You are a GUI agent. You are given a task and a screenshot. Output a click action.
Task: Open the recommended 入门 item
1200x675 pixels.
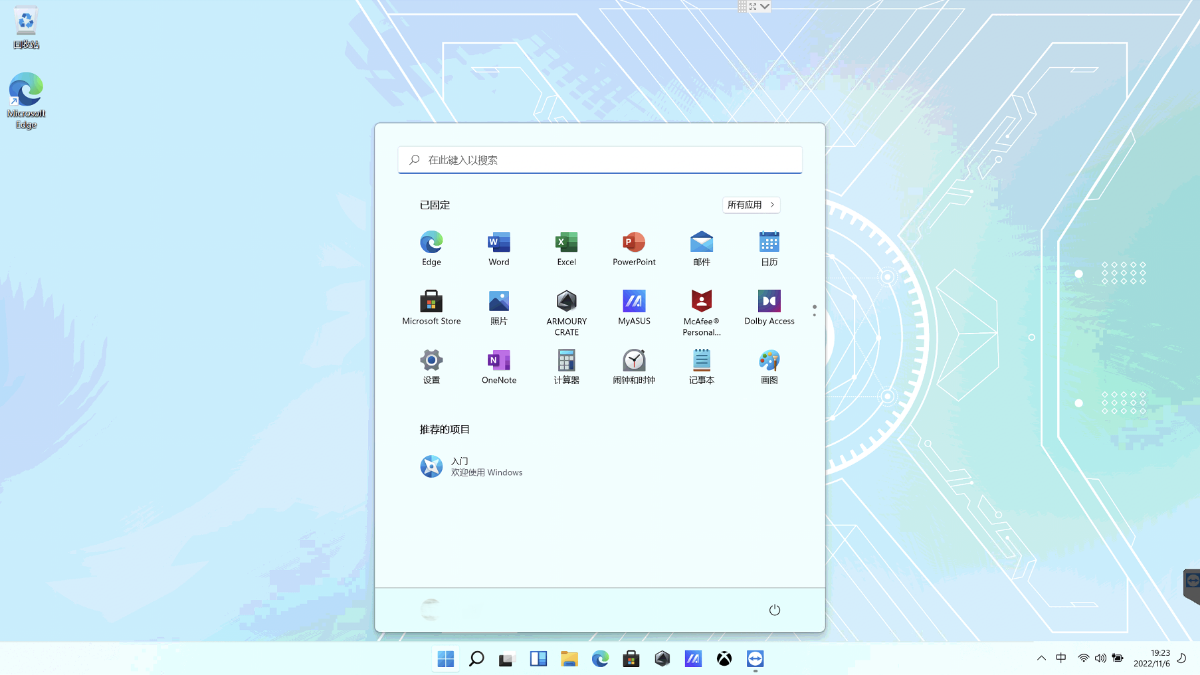coord(472,467)
